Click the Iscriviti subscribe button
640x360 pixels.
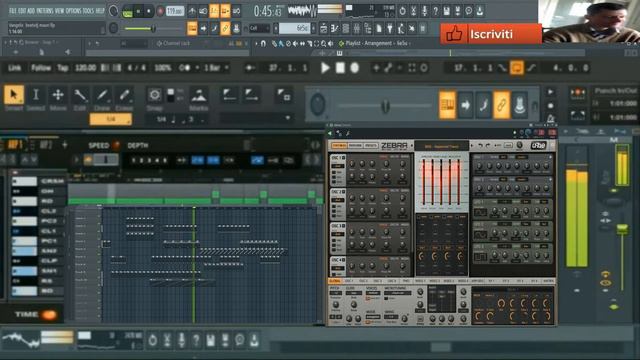(491, 34)
